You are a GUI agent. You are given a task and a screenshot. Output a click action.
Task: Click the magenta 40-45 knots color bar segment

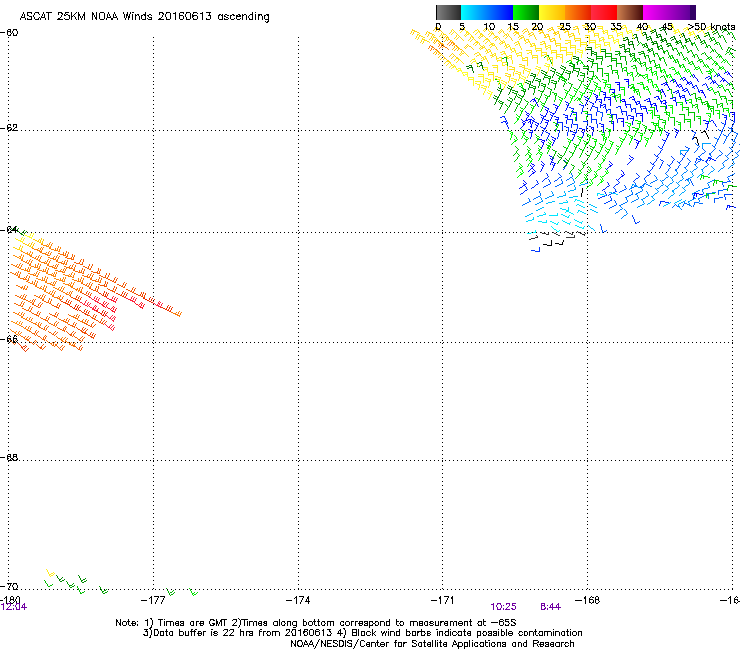[656, 12]
